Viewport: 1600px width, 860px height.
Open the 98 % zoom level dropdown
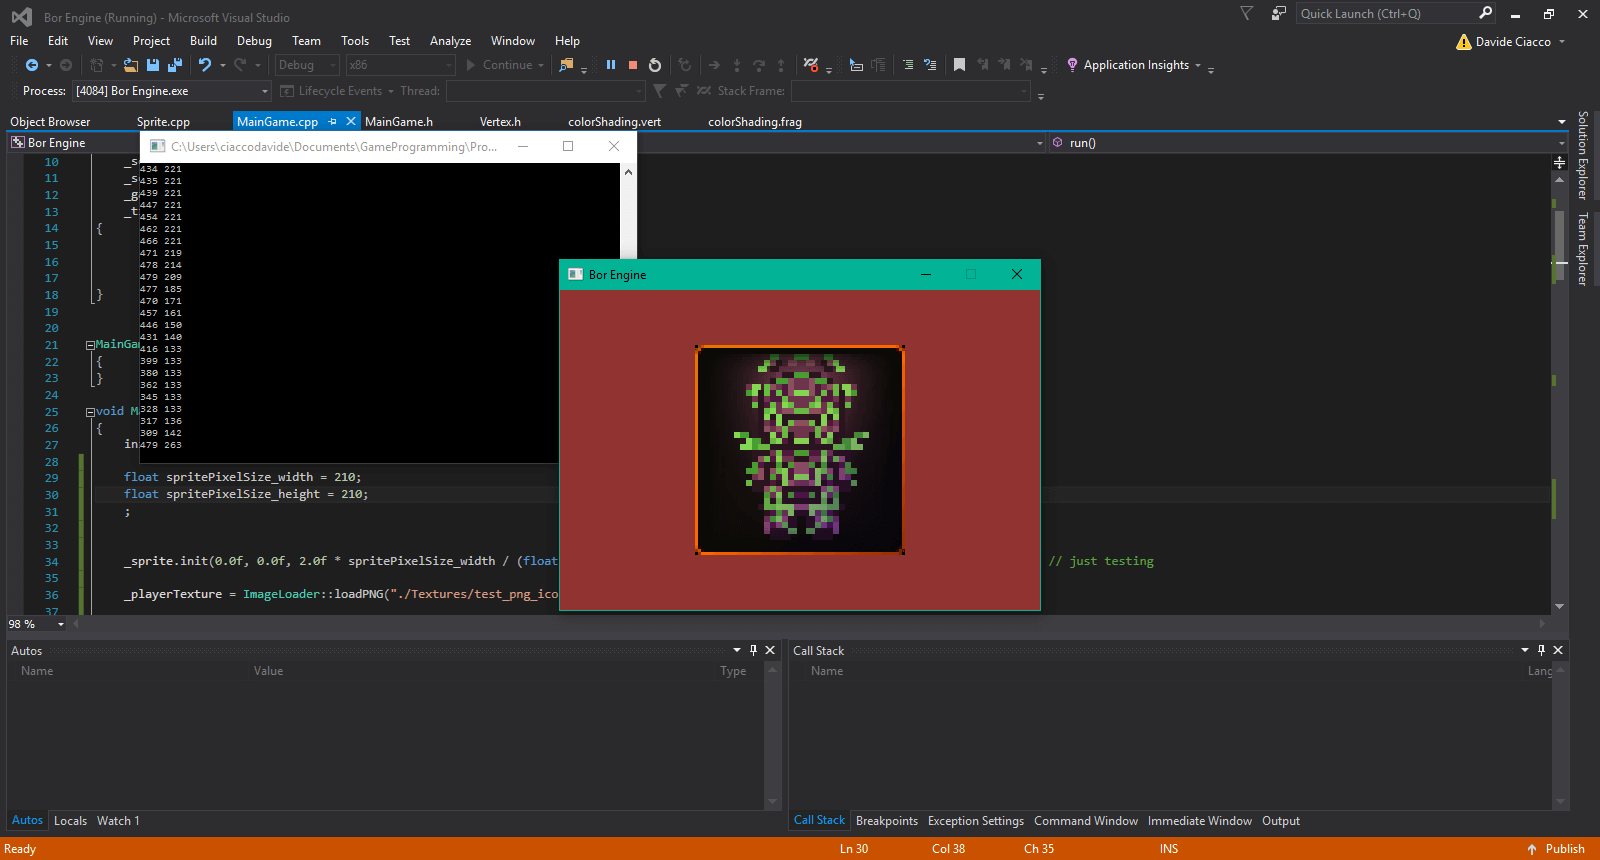point(61,624)
